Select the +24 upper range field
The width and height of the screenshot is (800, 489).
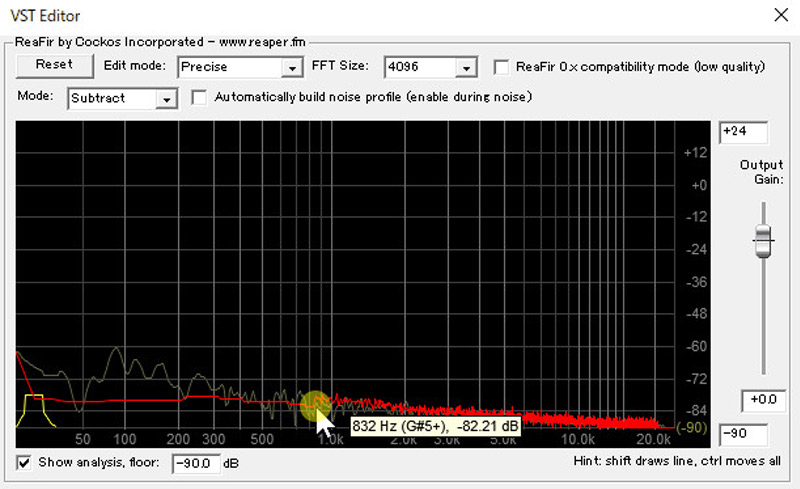click(743, 133)
